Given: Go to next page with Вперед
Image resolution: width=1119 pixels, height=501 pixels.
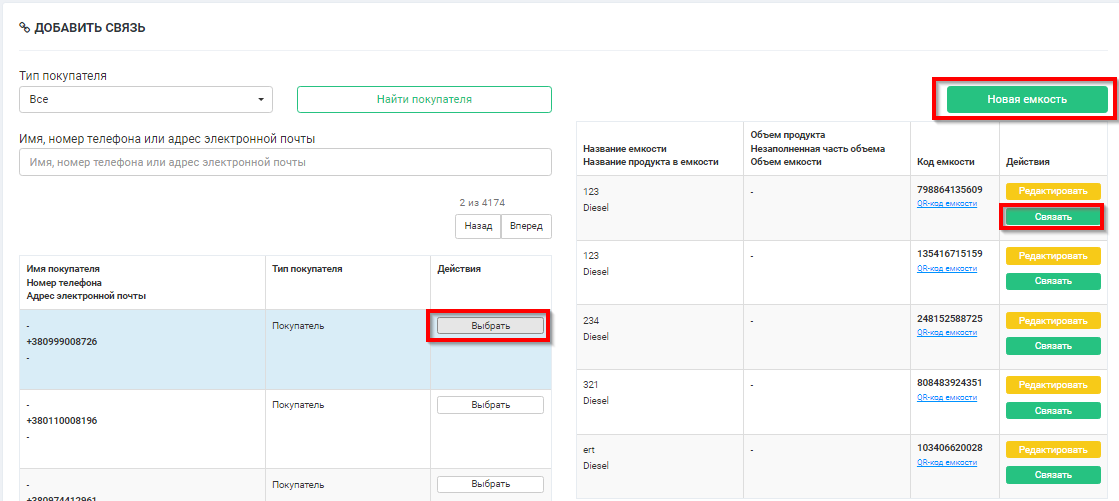Looking at the screenshot, I should tap(526, 226).
